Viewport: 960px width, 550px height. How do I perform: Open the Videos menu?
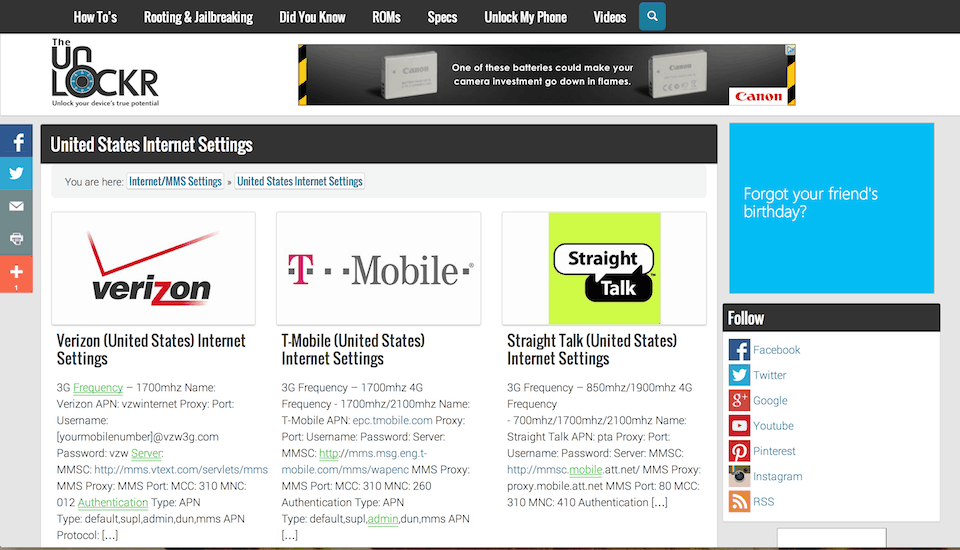(609, 17)
